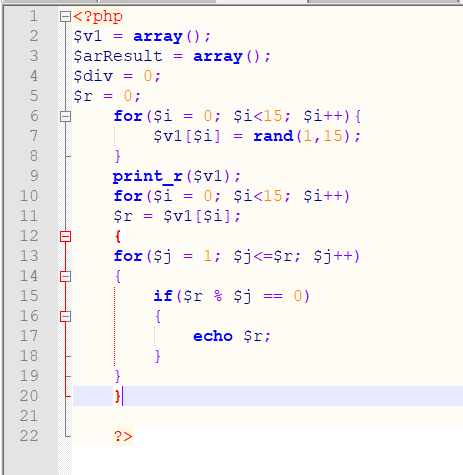
Task: Click the closing brace on line 18
Action: pos(158,357)
